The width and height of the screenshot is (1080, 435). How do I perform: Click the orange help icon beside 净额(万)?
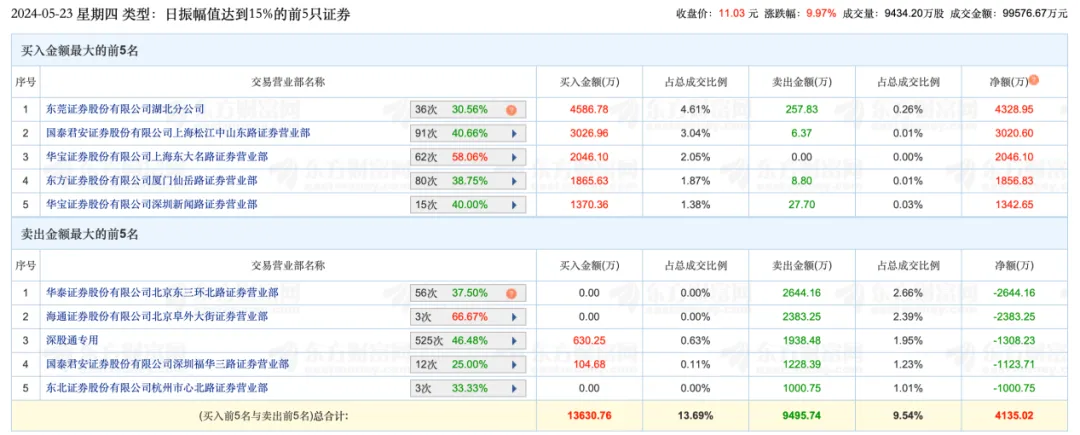click(x=1034, y=80)
